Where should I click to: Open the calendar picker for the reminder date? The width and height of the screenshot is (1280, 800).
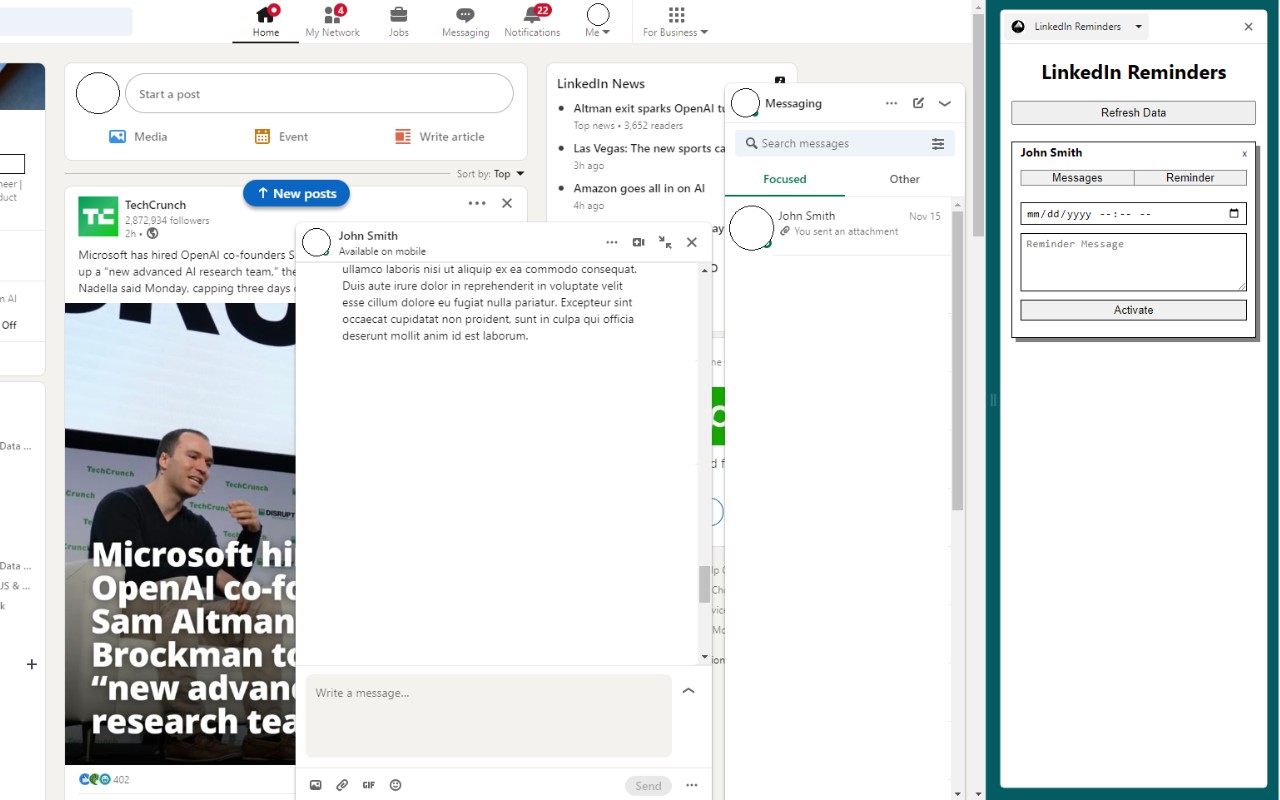tap(1234, 213)
